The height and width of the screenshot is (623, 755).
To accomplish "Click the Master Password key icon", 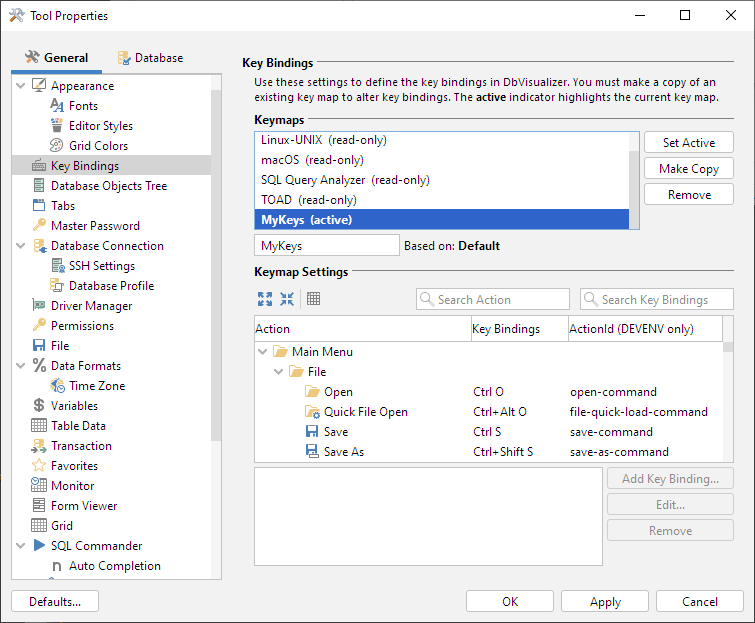I will click(39, 226).
